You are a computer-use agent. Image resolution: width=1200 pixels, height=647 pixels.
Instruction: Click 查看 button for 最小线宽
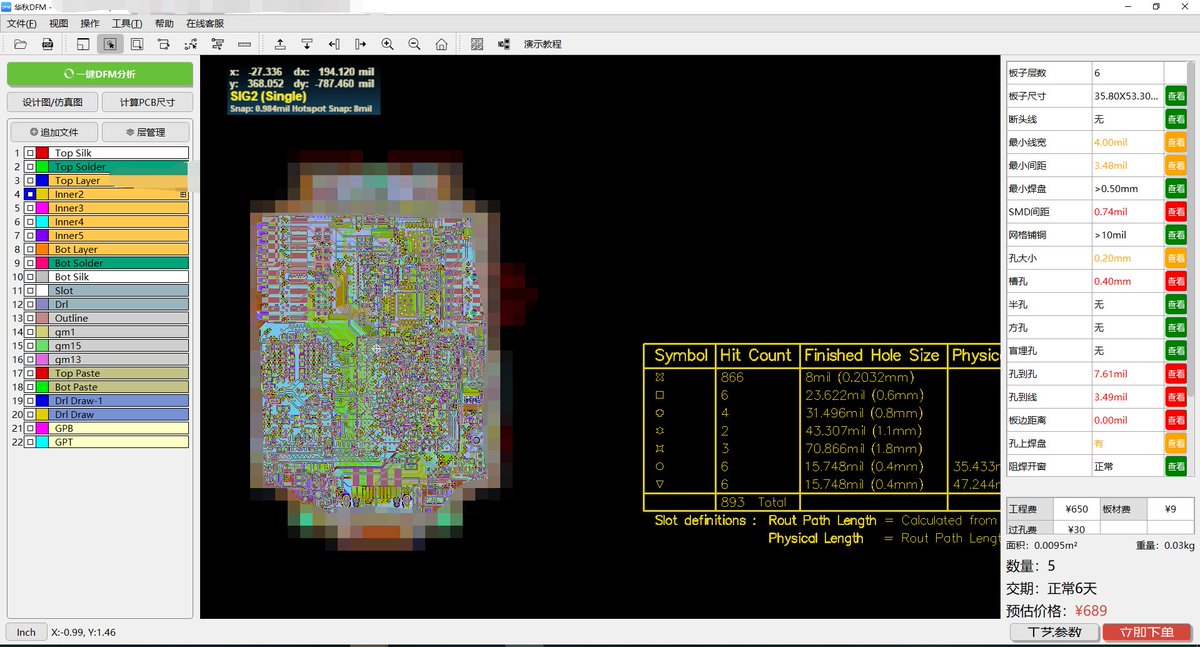(x=1176, y=143)
